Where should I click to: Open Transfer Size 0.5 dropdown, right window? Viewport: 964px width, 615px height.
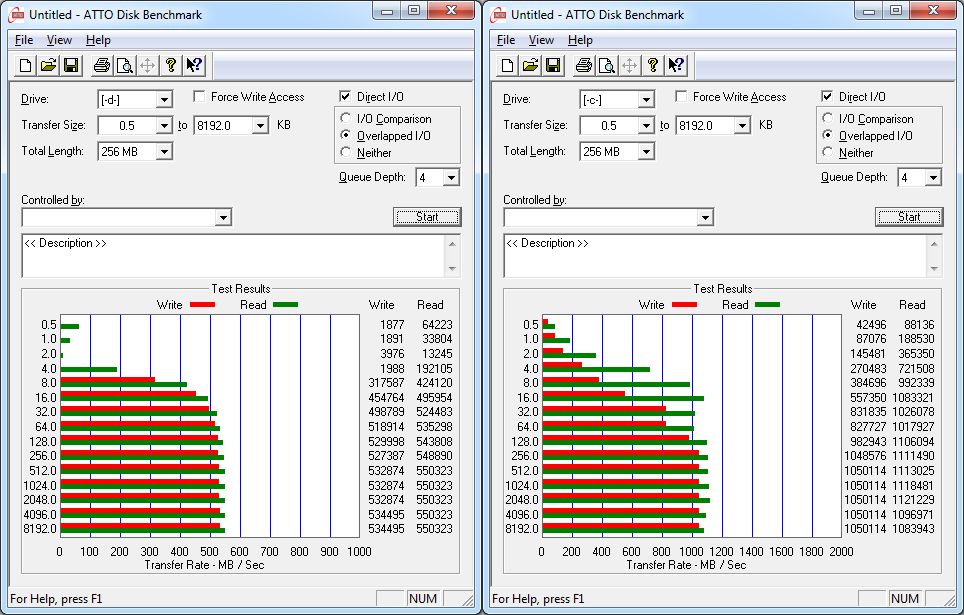coord(646,125)
